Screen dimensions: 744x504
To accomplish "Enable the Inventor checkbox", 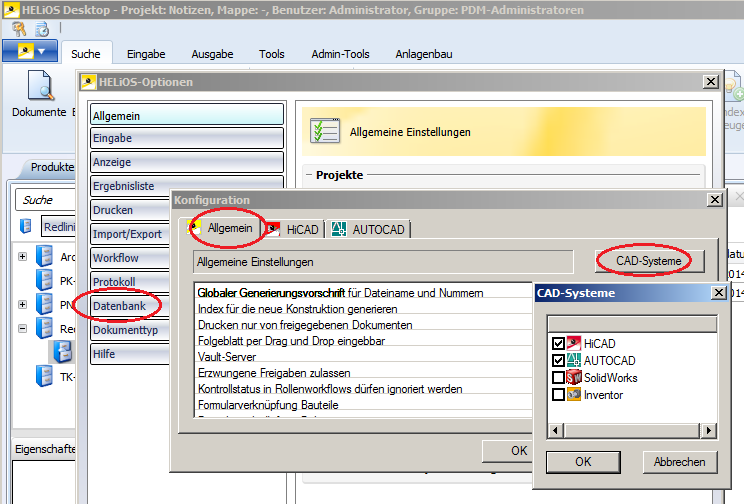I will [x=558, y=394].
